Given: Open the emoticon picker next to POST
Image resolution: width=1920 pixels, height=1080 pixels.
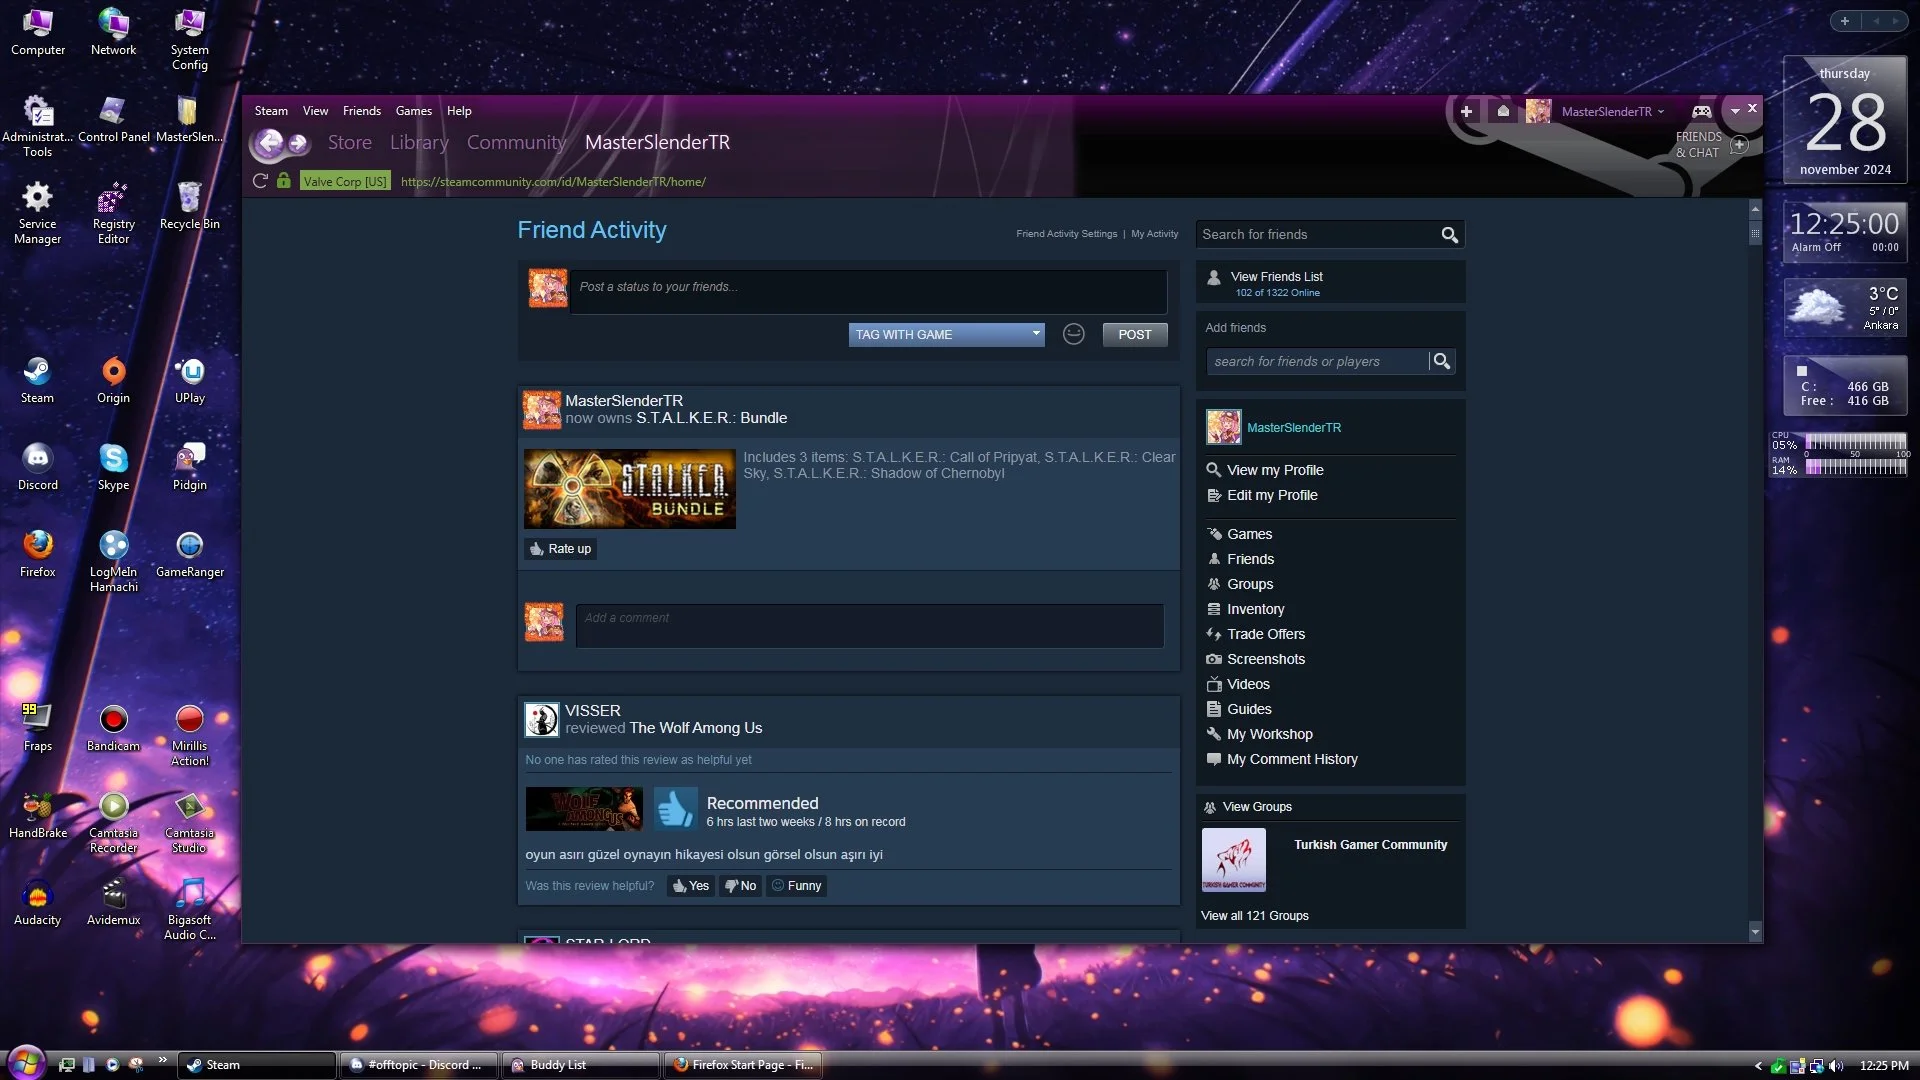Looking at the screenshot, I should click(1073, 334).
